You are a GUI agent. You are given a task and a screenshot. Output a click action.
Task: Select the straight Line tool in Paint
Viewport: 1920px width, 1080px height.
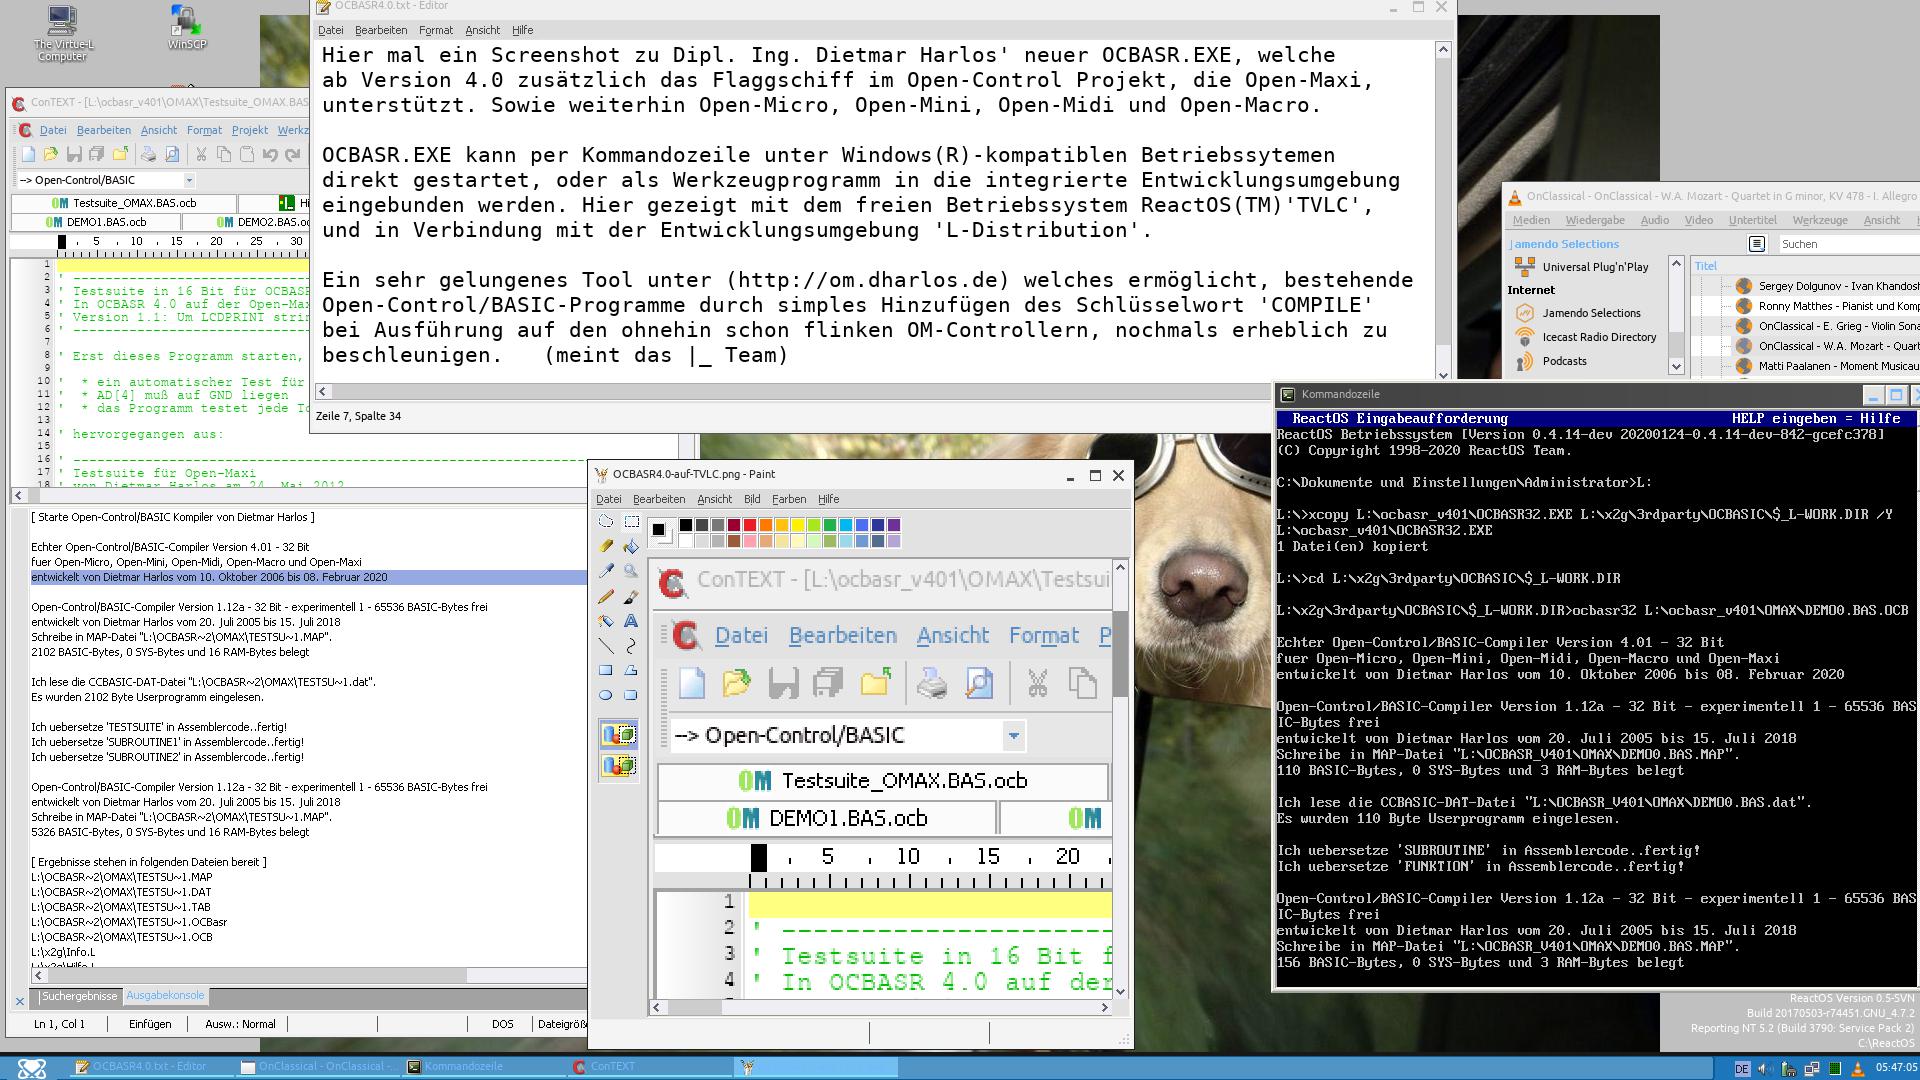click(x=606, y=646)
